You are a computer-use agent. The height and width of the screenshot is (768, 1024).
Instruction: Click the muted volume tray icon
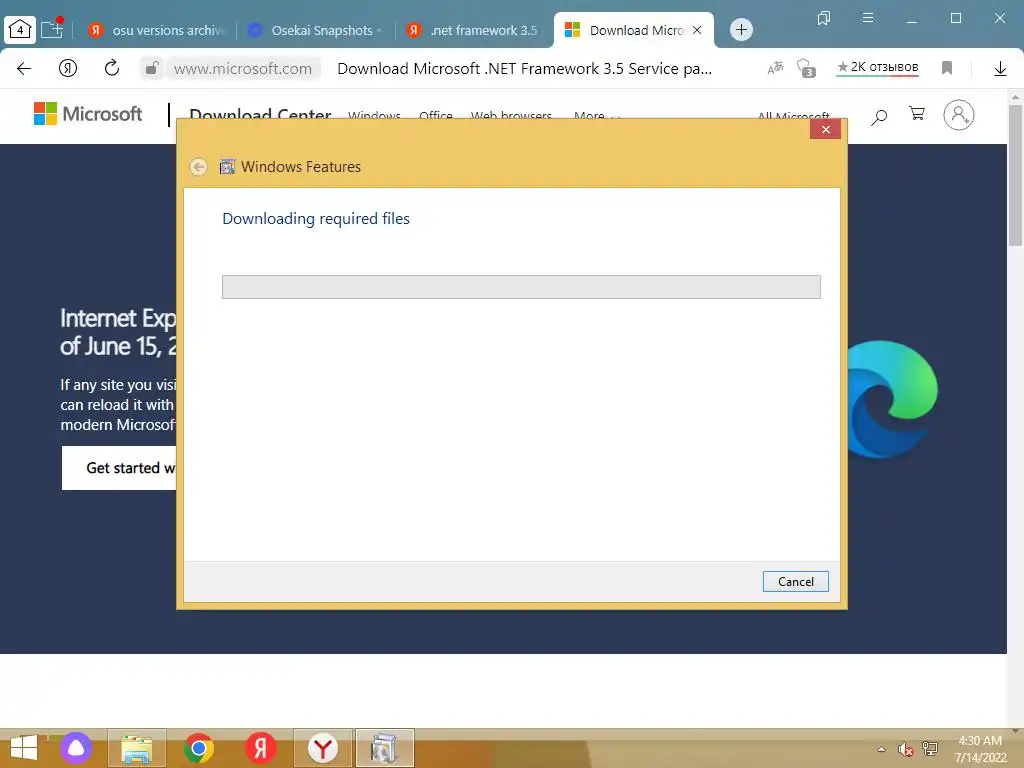906,749
